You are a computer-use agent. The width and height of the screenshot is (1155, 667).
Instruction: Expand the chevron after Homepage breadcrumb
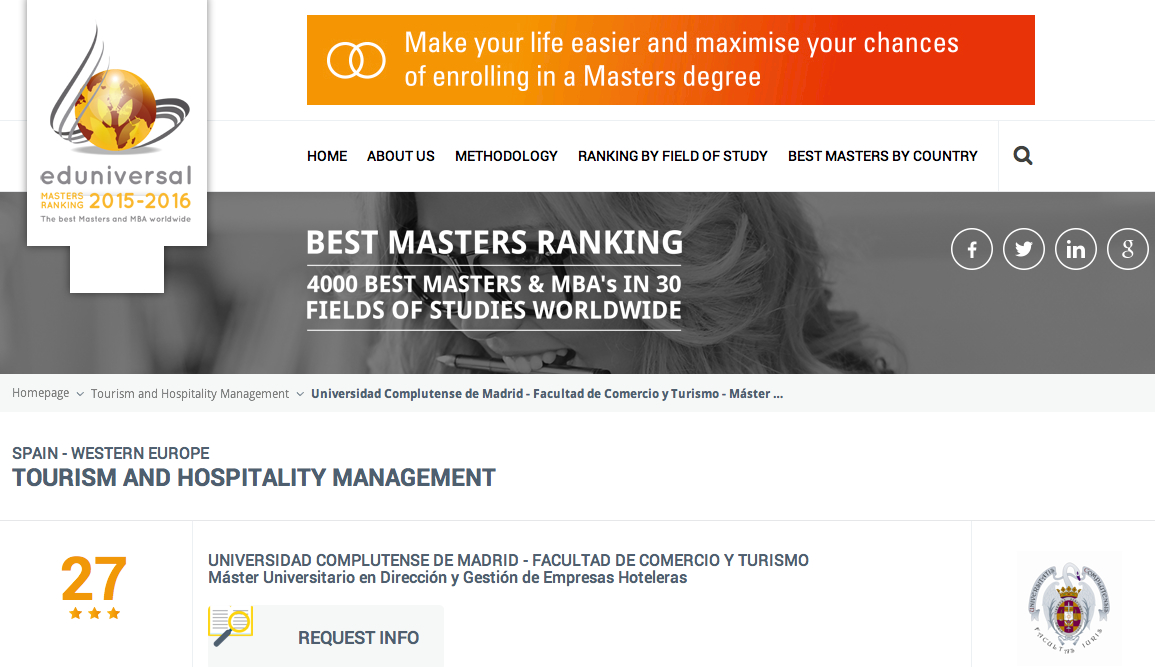click(x=80, y=395)
